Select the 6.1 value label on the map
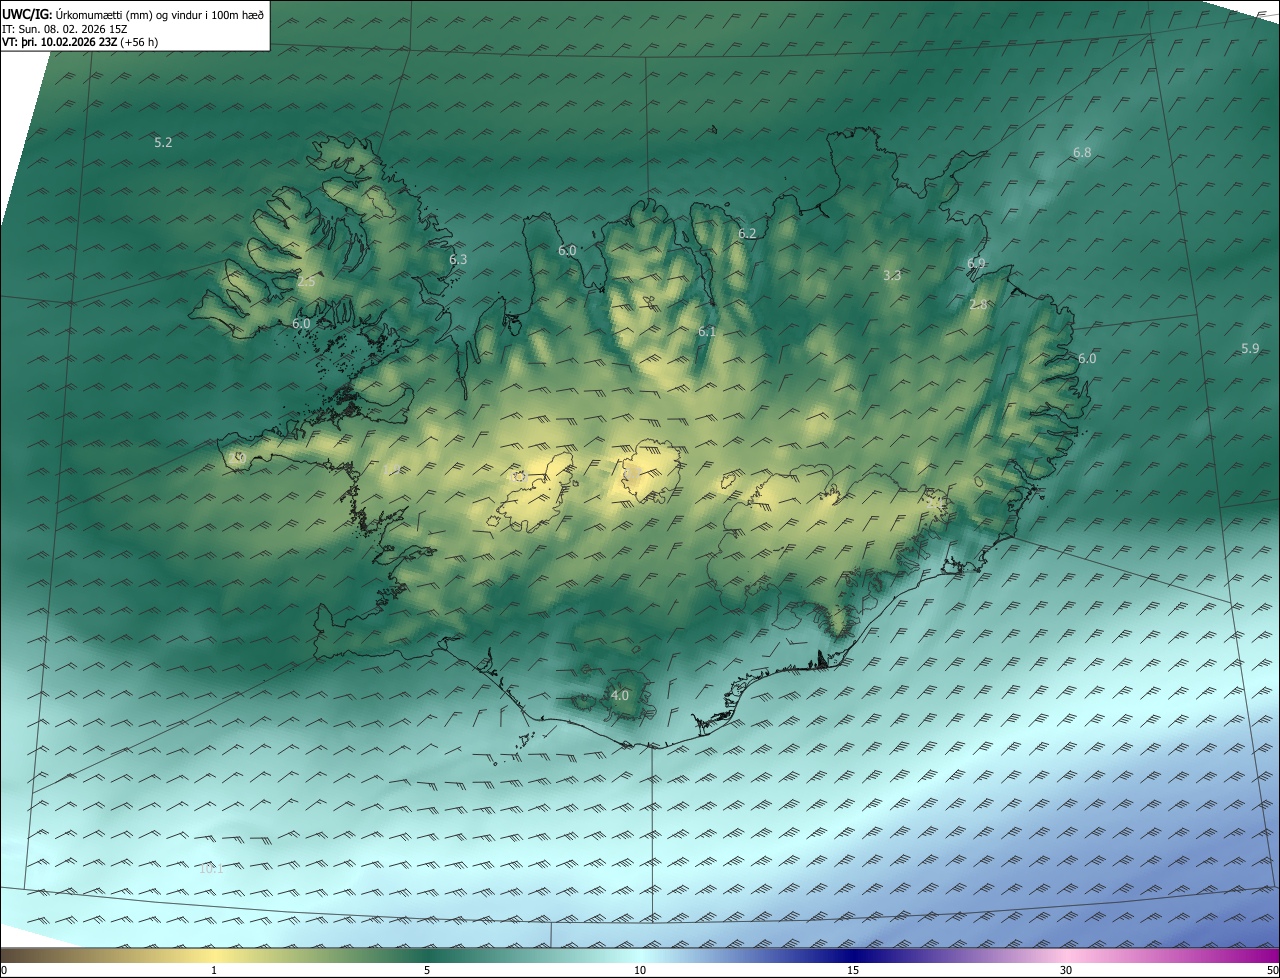Screen dimensions: 1280x978 (x=707, y=332)
